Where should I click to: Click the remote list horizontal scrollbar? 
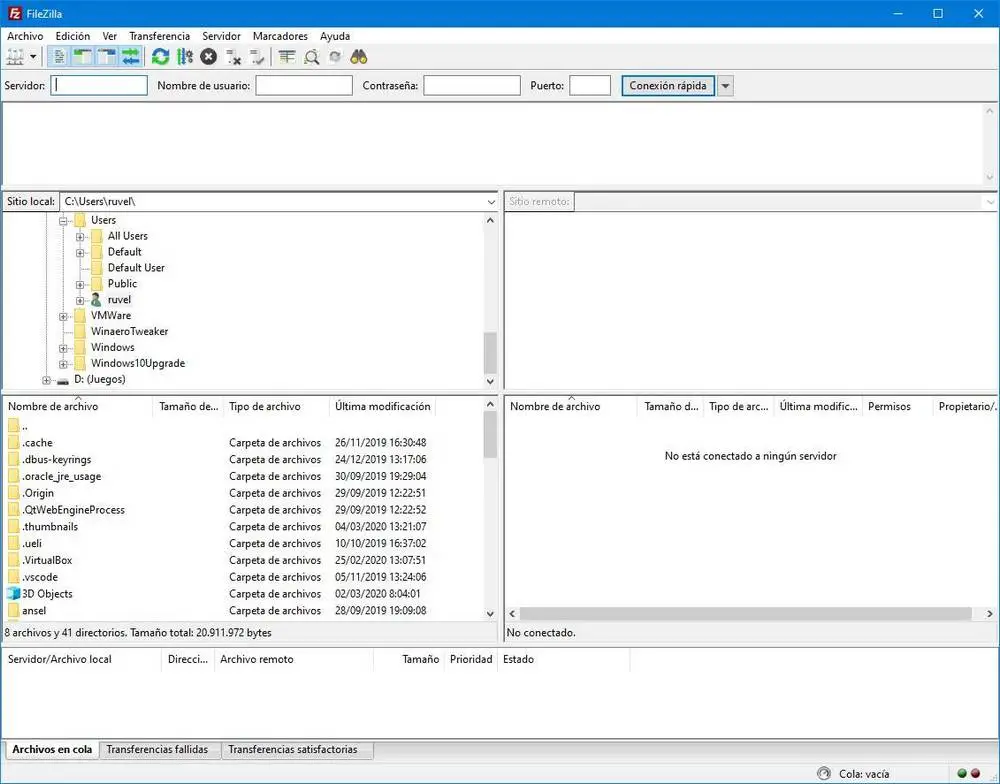tap(745, 614)
